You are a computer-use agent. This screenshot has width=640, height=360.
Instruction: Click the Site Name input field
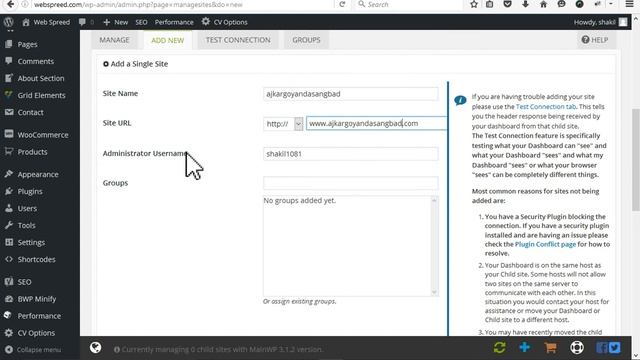(x=351, y=94)
